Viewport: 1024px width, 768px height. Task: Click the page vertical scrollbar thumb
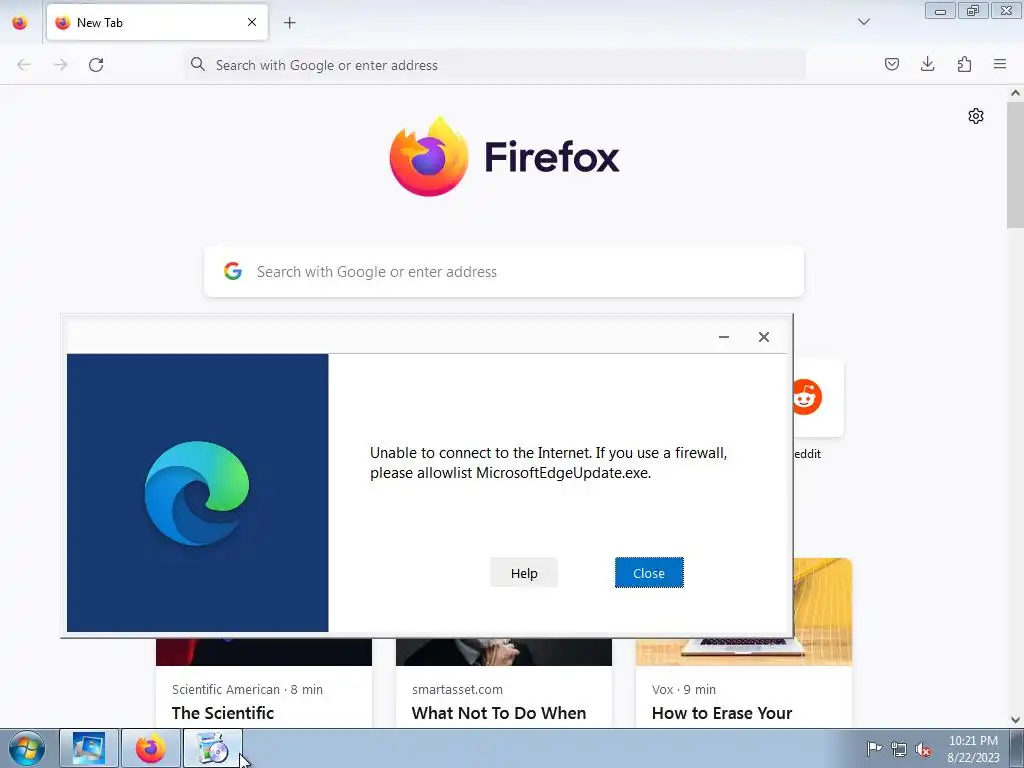click(1015, 163)
